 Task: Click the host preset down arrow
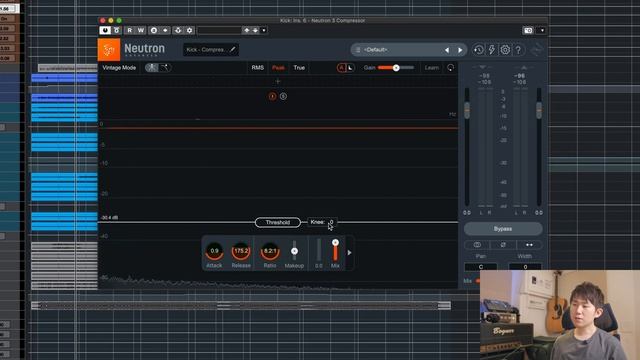tap(255, 30)
